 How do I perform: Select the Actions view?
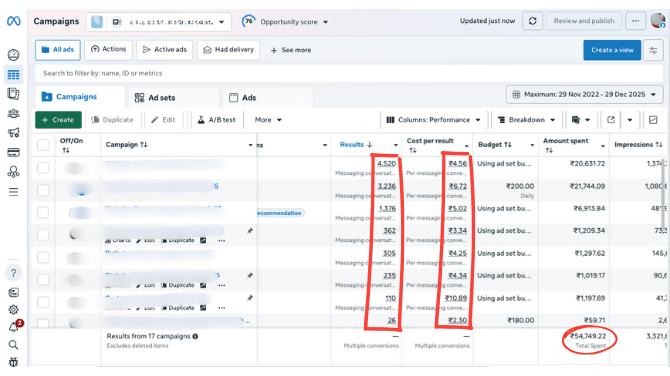pos(109,50)
